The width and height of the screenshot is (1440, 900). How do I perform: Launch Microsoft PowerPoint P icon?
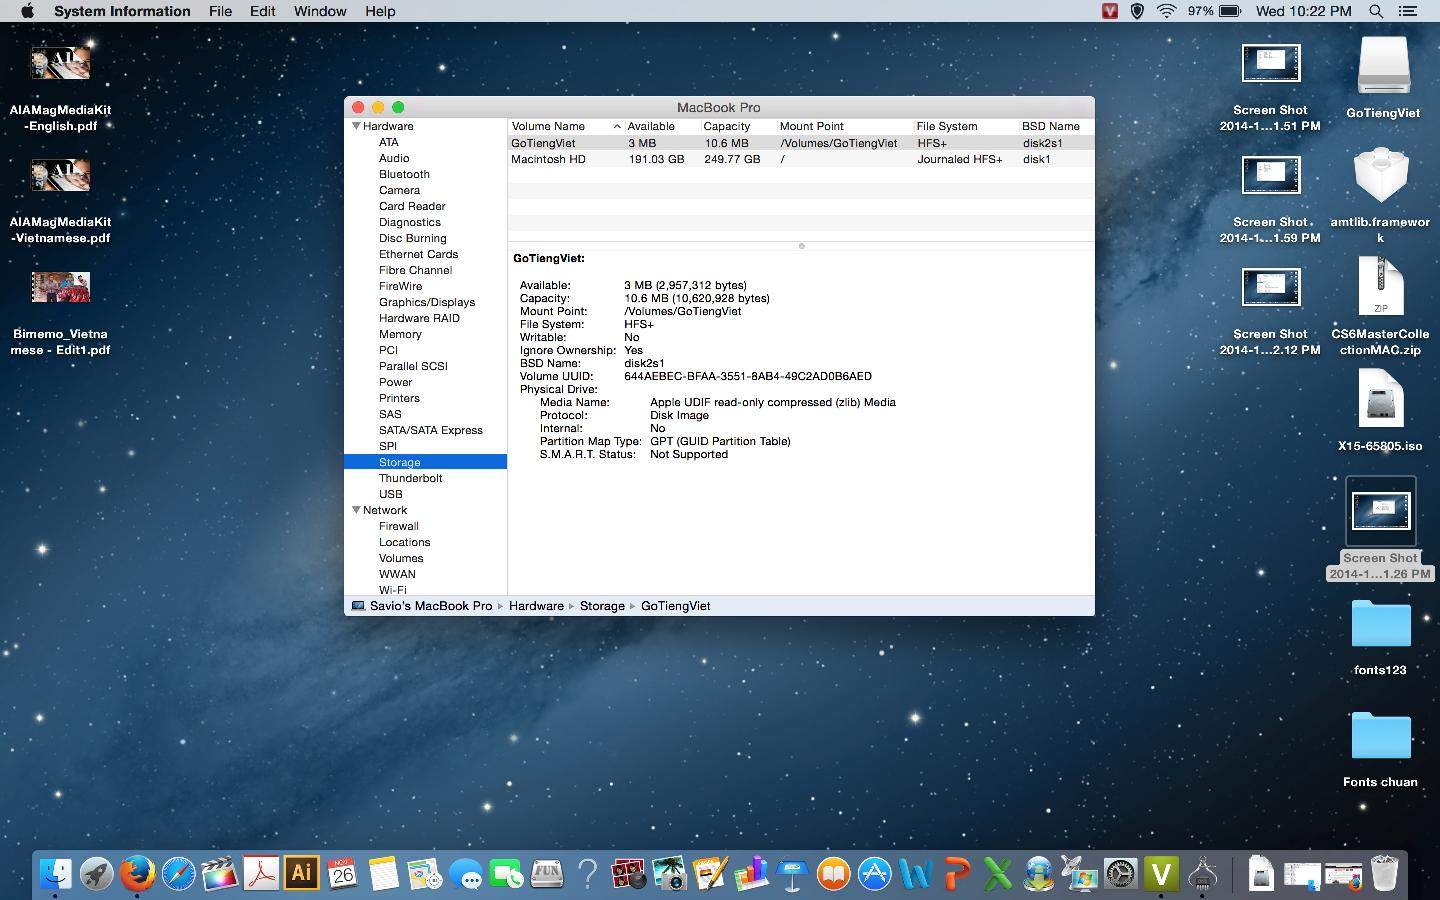pos(956,874)
